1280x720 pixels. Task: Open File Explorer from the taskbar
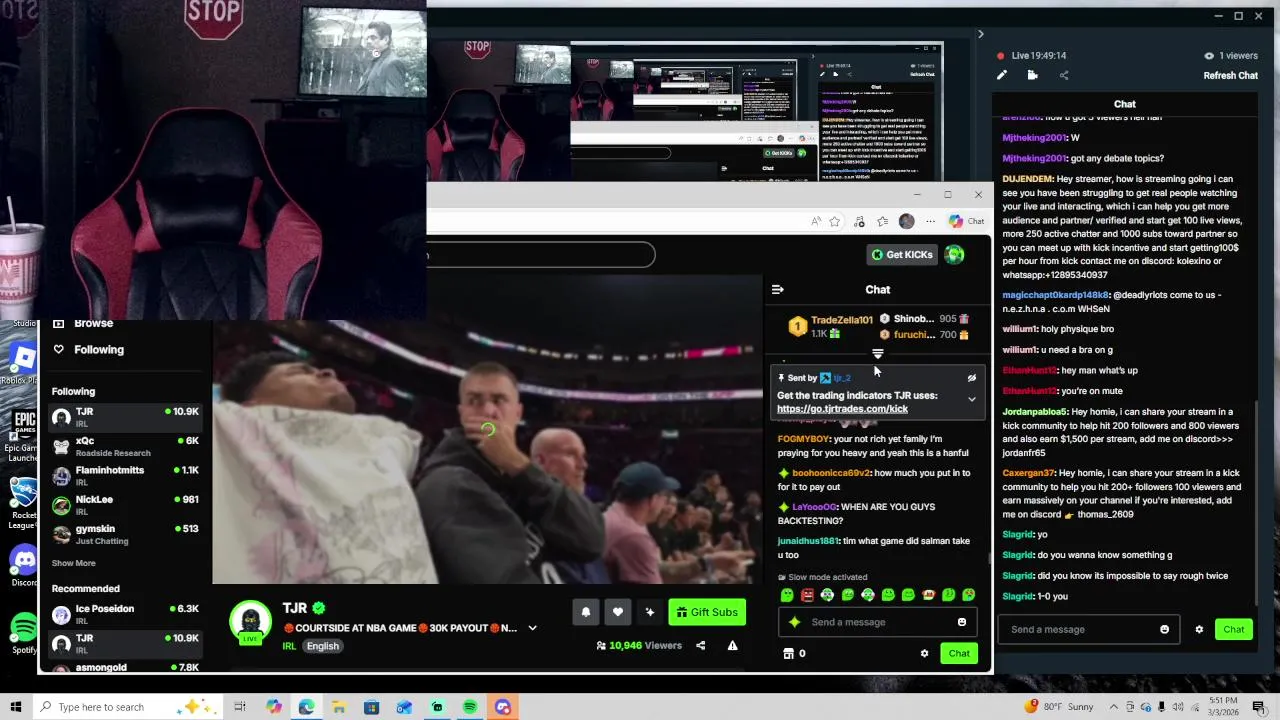pyautogui.click(x=339, y=707)
